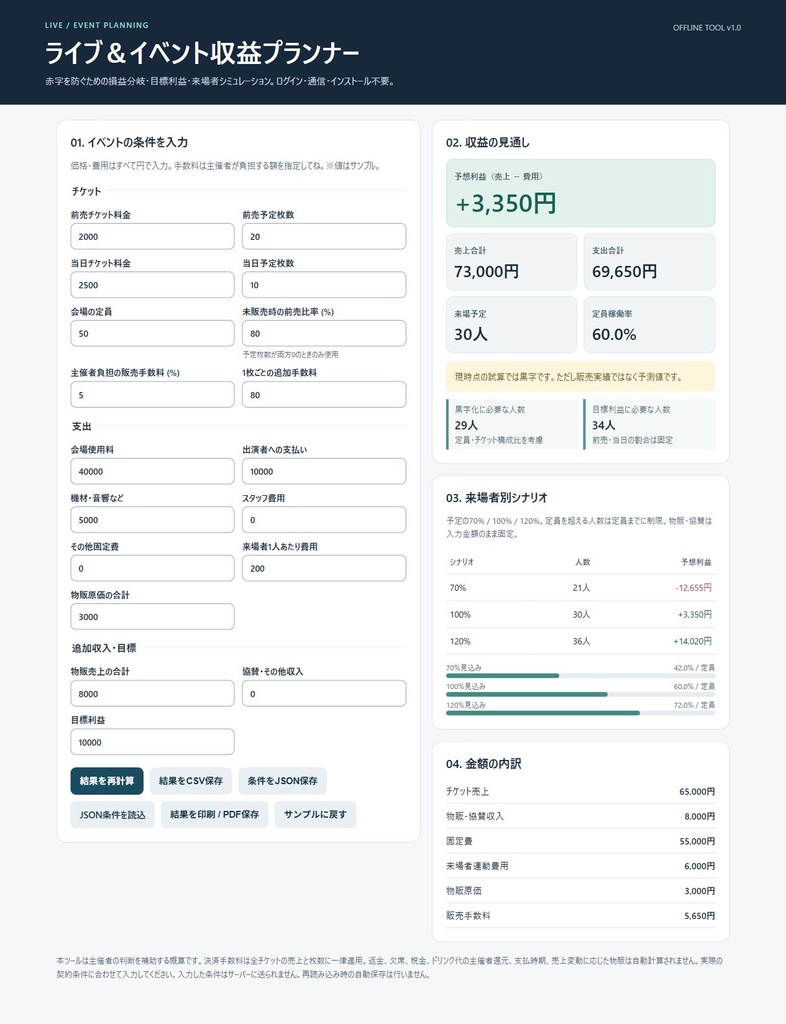Open 結果を印刷 / PDF保存
Screen dimensions: 786x1024
pos(215,814)
